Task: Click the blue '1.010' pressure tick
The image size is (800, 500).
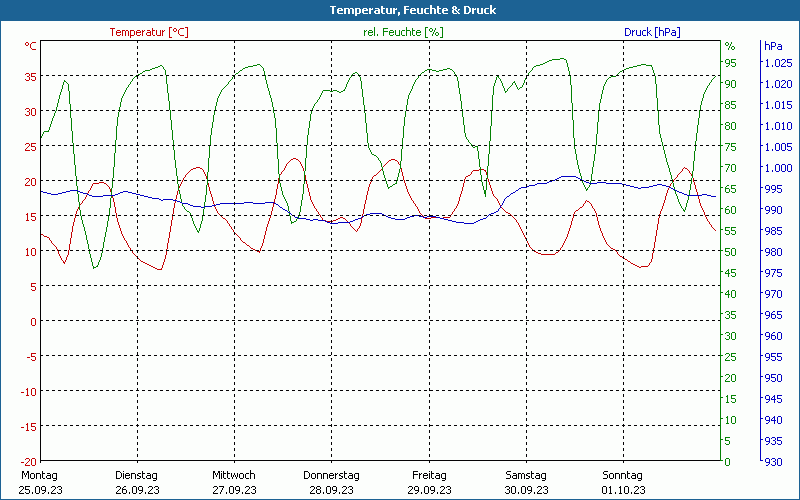Action: 778,126
